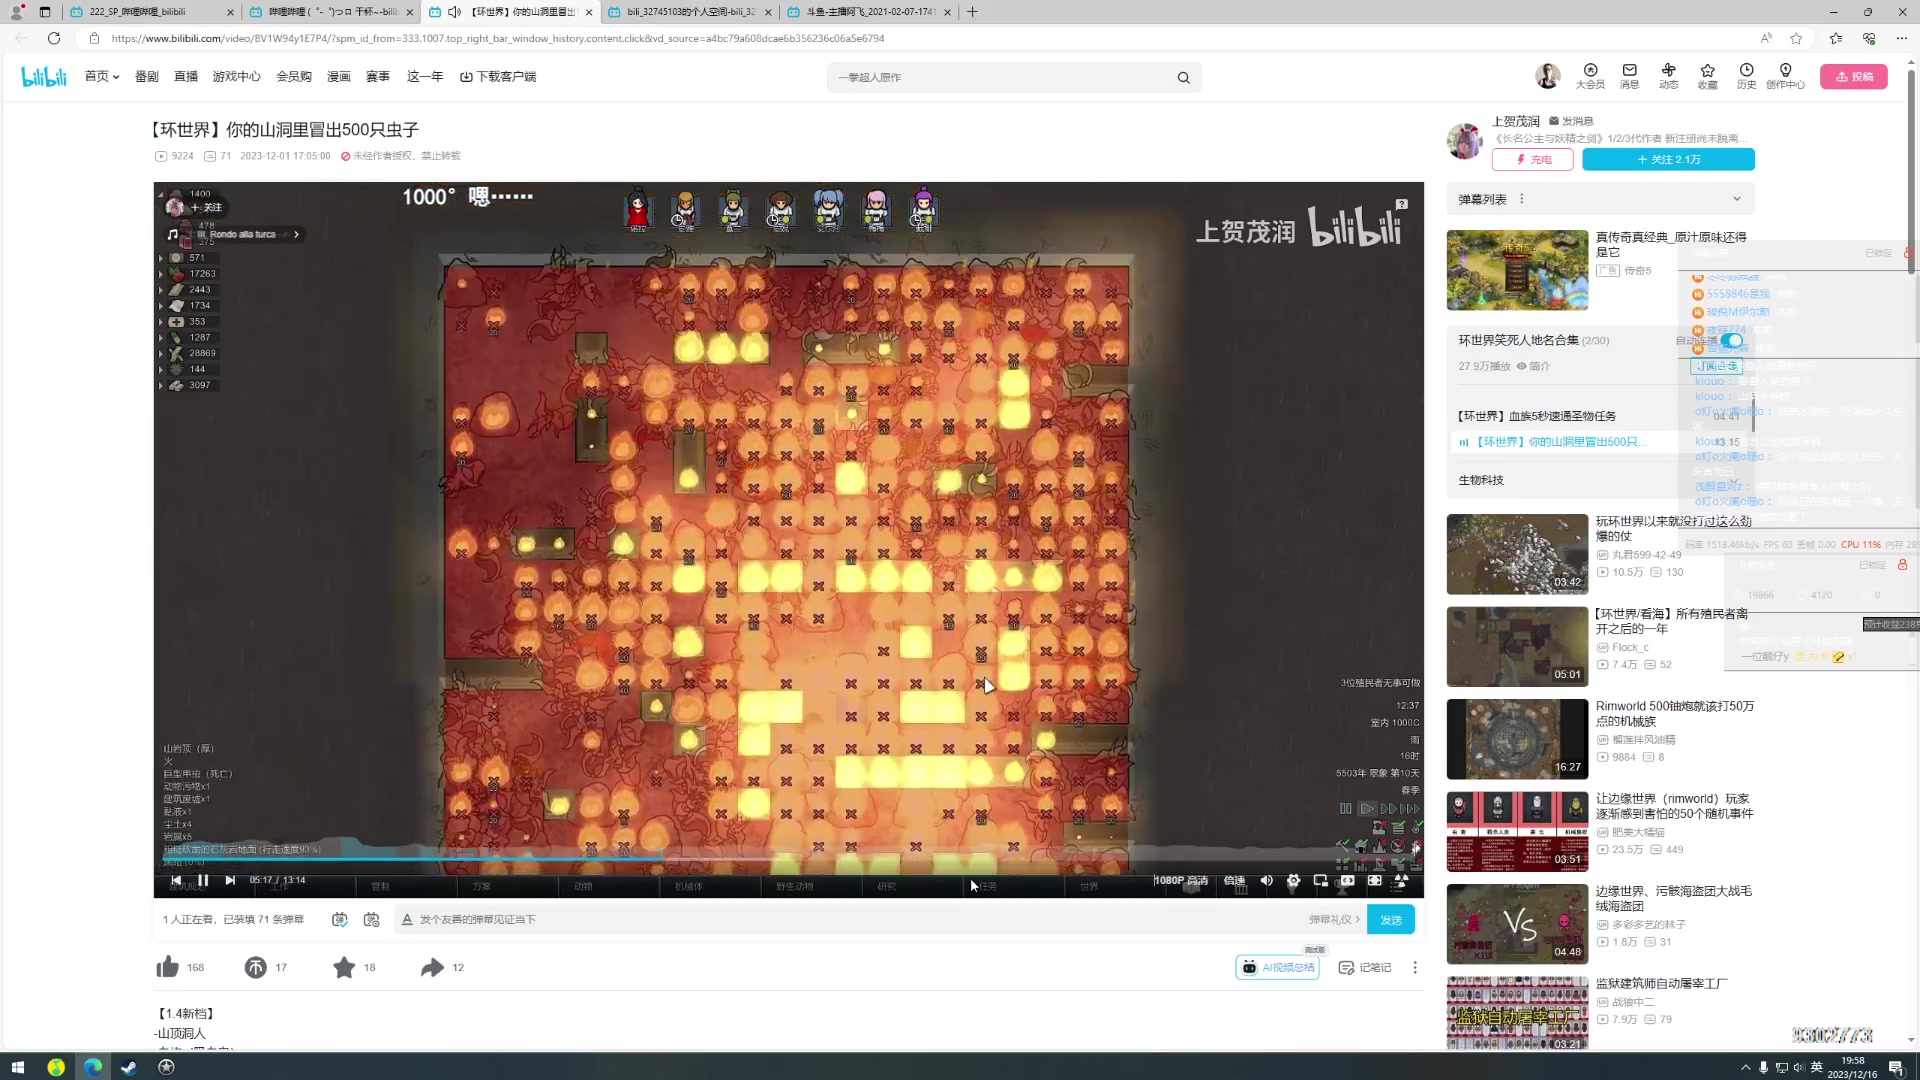Open 游戏中心 navigation menu item
Viewport: 1920px width, 1080px height.
[x=236, y=77]
